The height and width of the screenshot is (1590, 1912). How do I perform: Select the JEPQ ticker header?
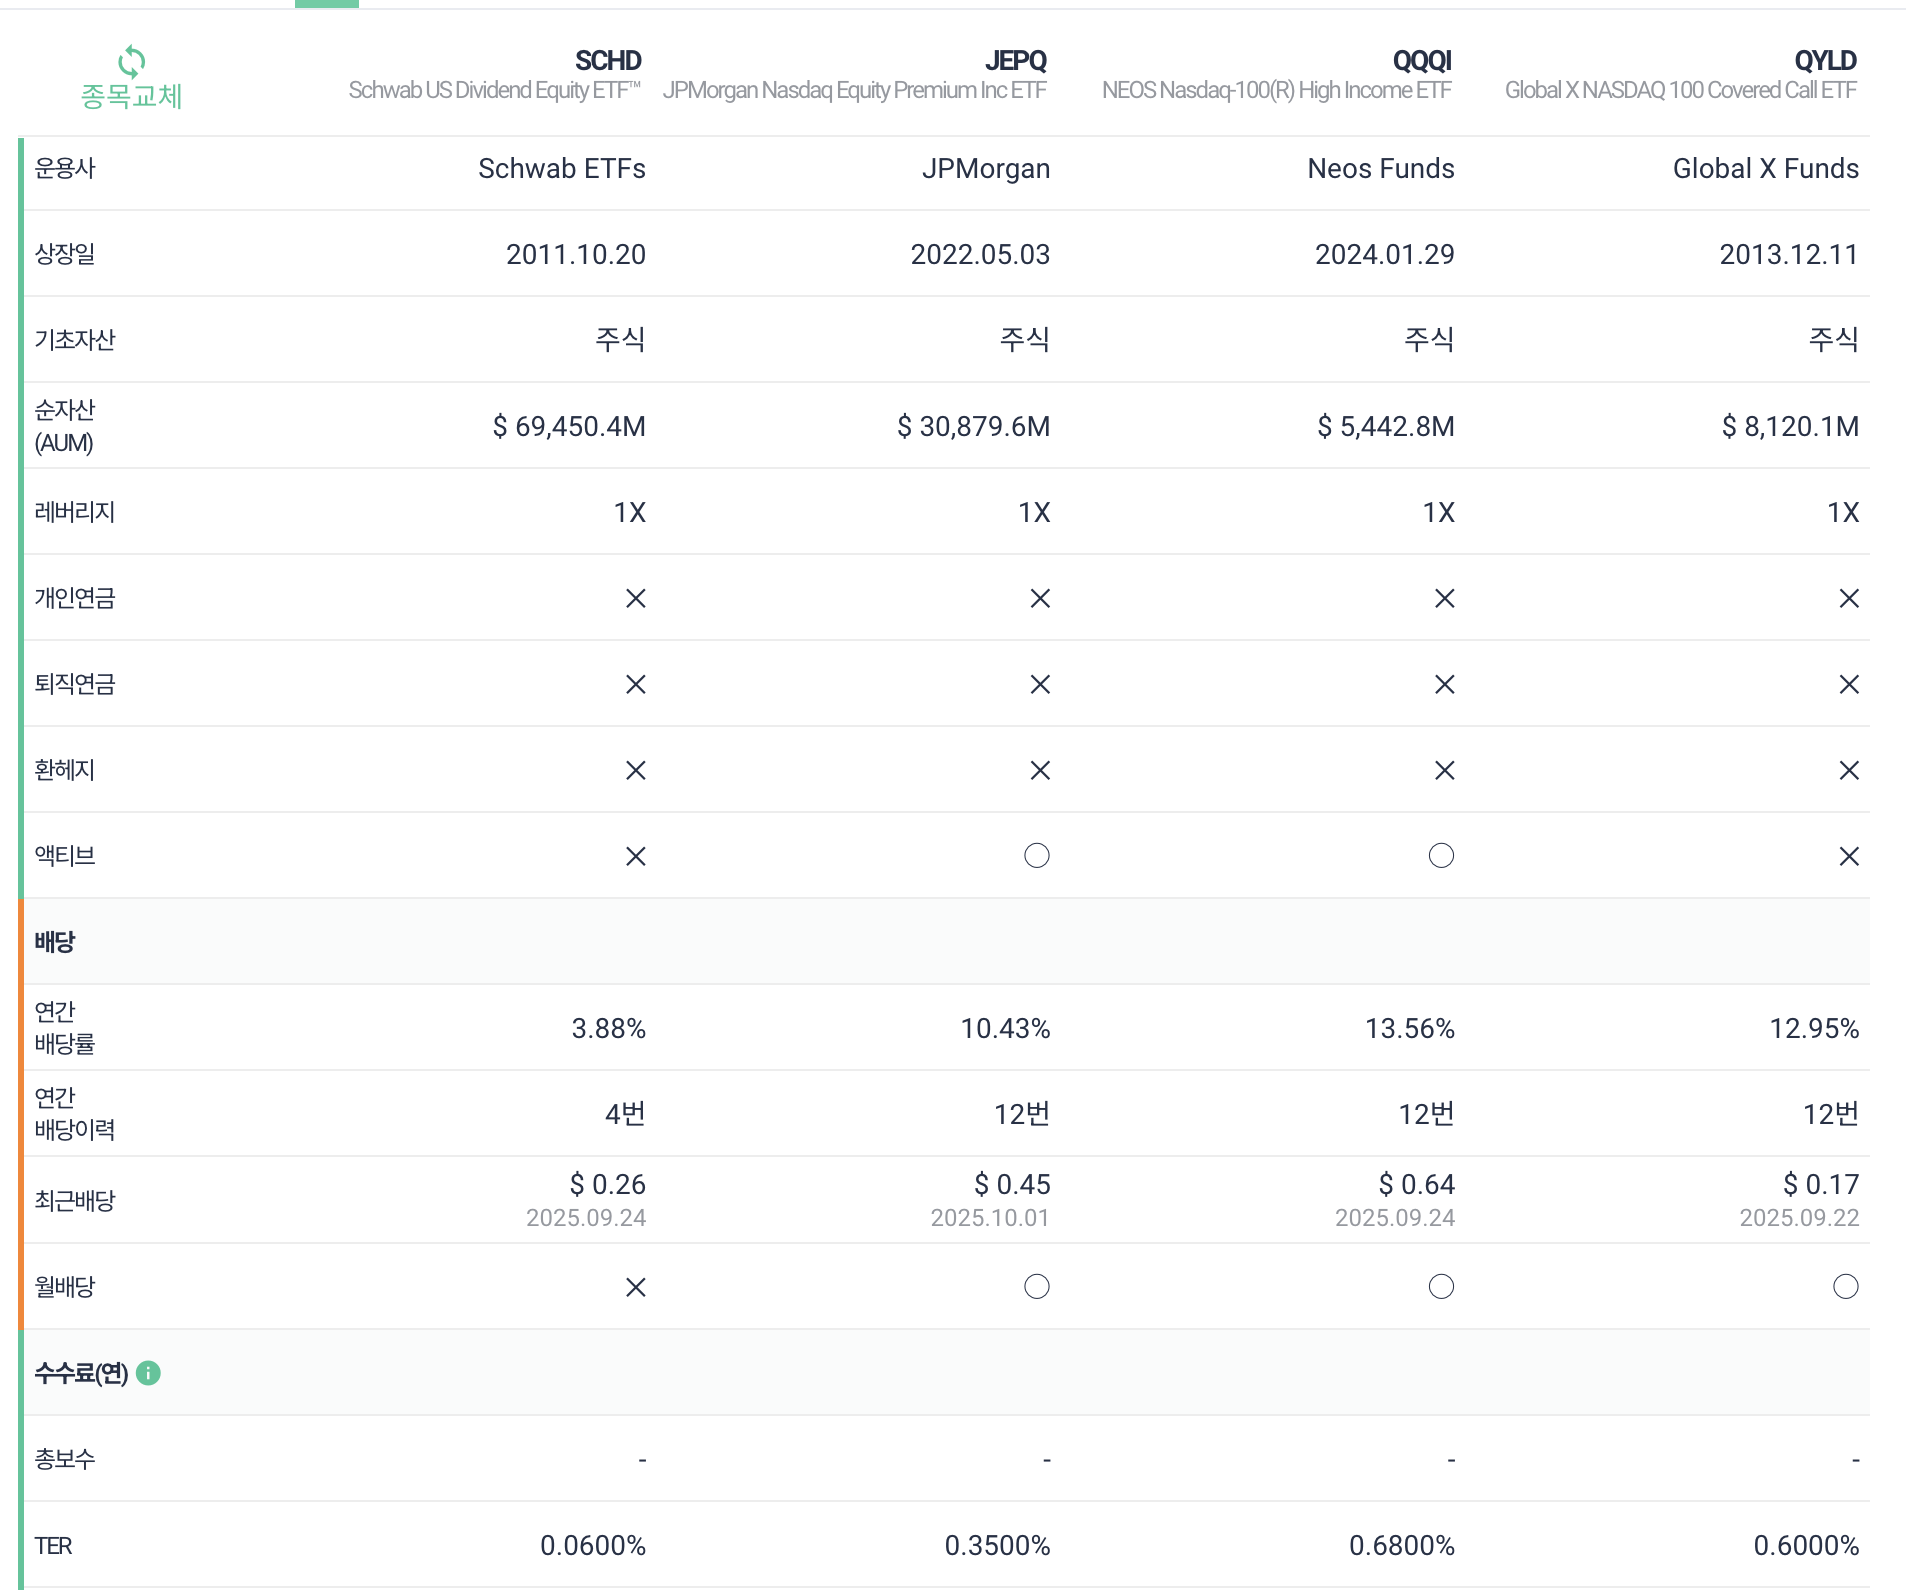[x=1016, y=61]
